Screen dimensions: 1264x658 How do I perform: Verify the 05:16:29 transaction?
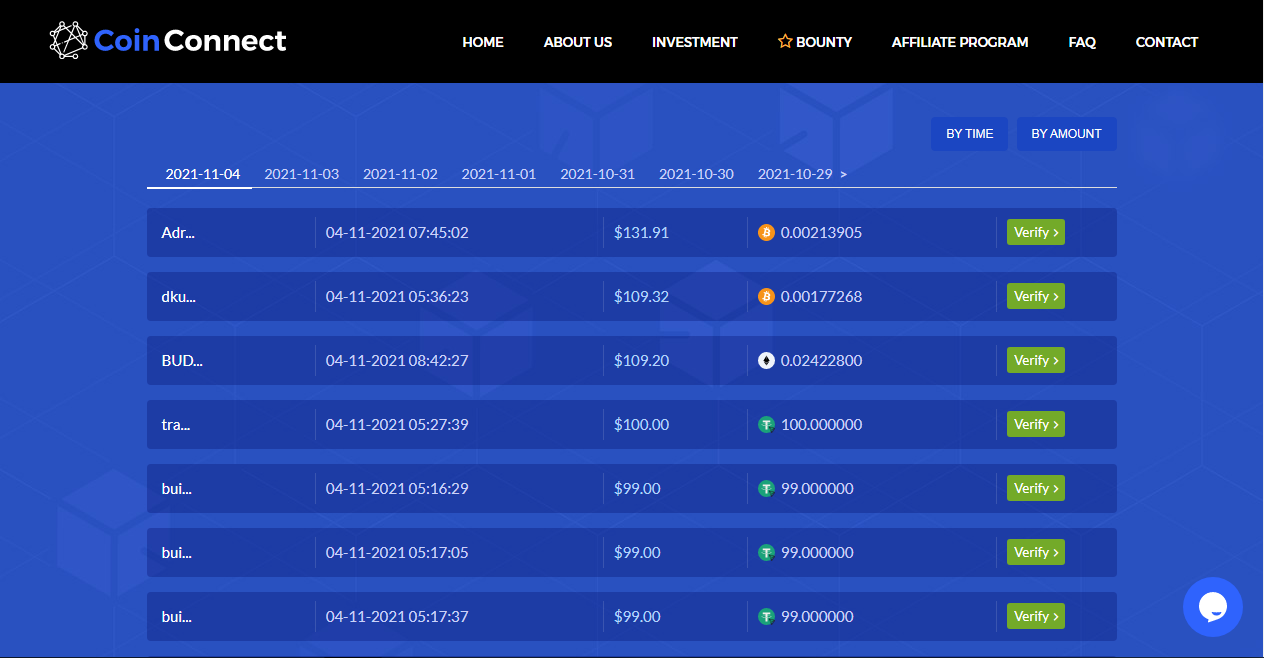[x=1036, y=488]
